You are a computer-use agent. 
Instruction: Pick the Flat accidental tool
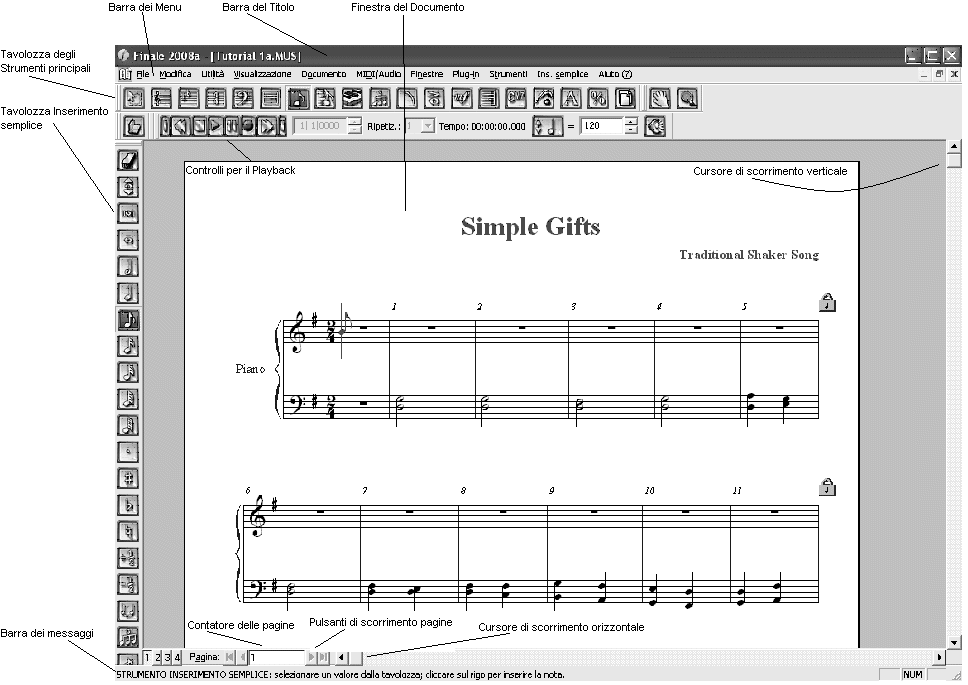128,504
